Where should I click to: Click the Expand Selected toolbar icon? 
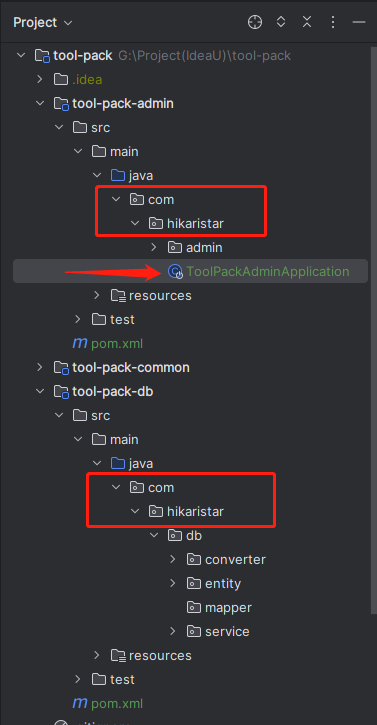281,22
